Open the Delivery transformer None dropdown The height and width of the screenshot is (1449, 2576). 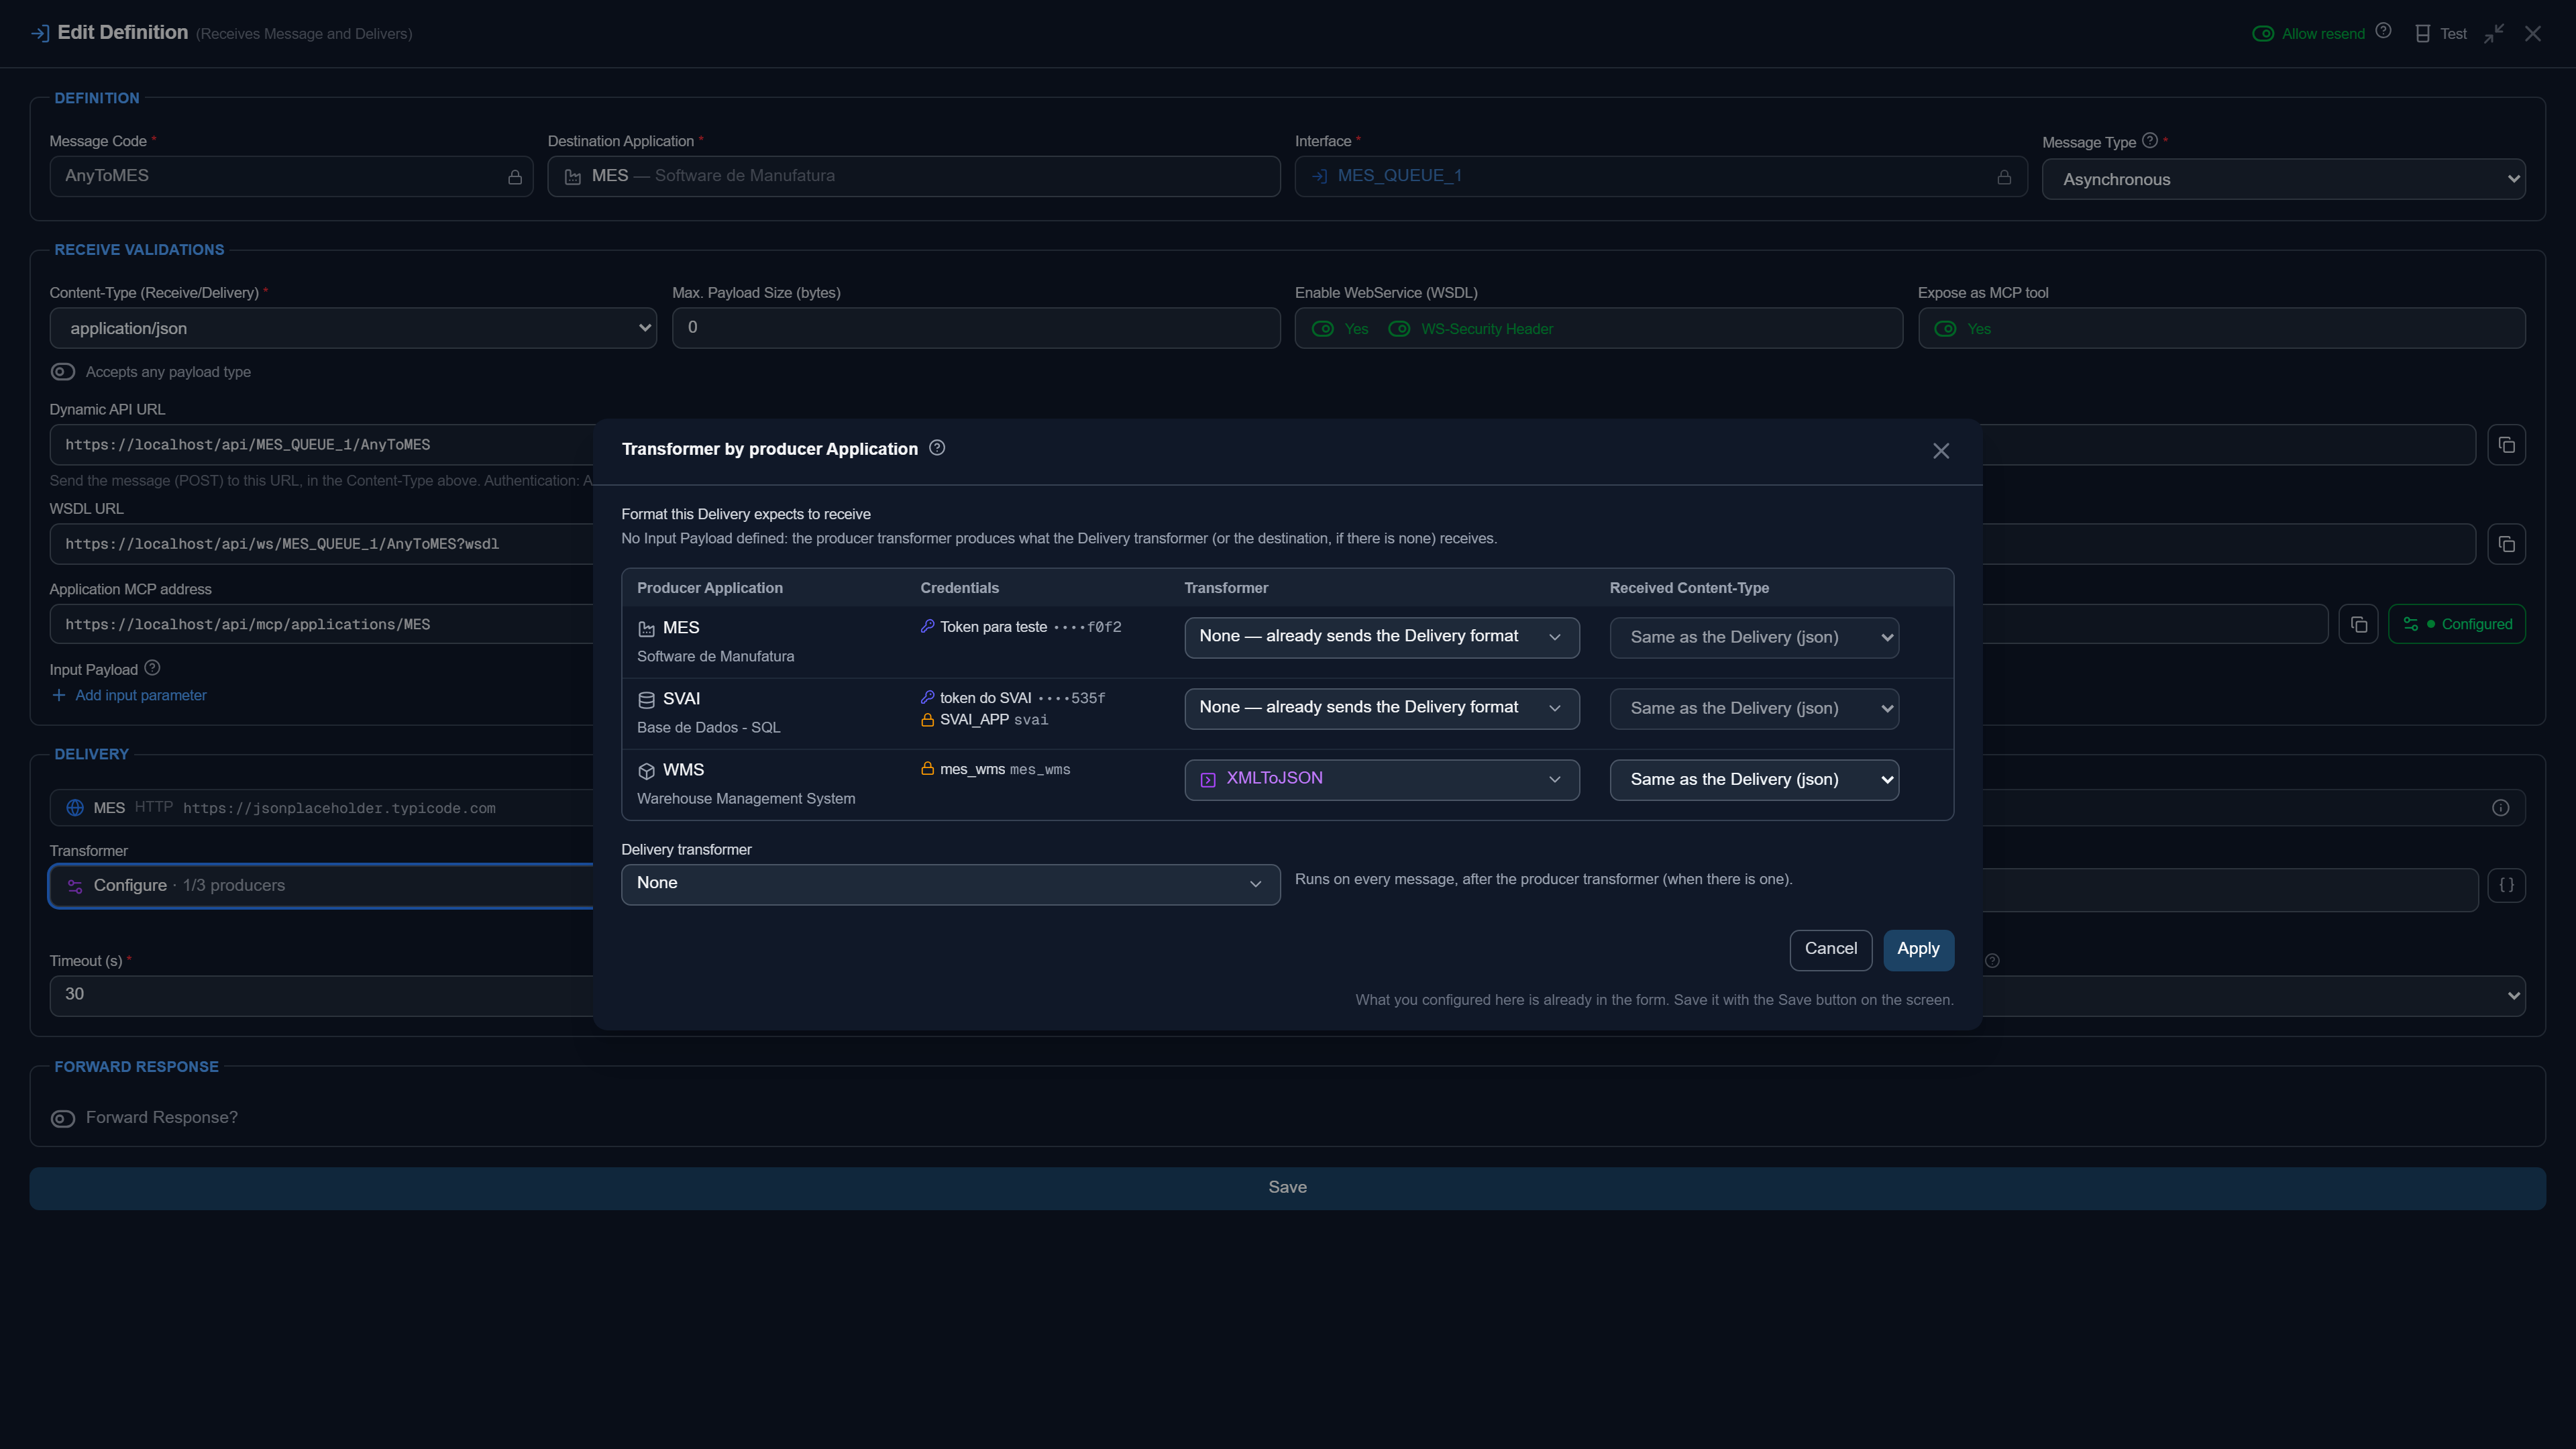coord(950,884)
